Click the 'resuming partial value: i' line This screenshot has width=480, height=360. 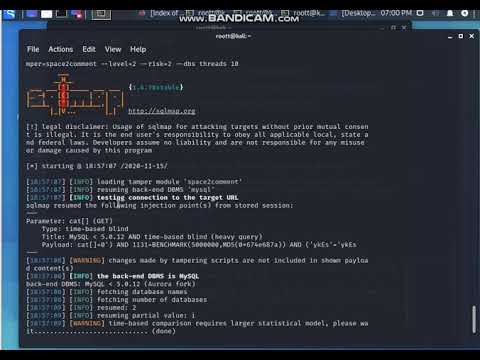(x=111, y=315)
